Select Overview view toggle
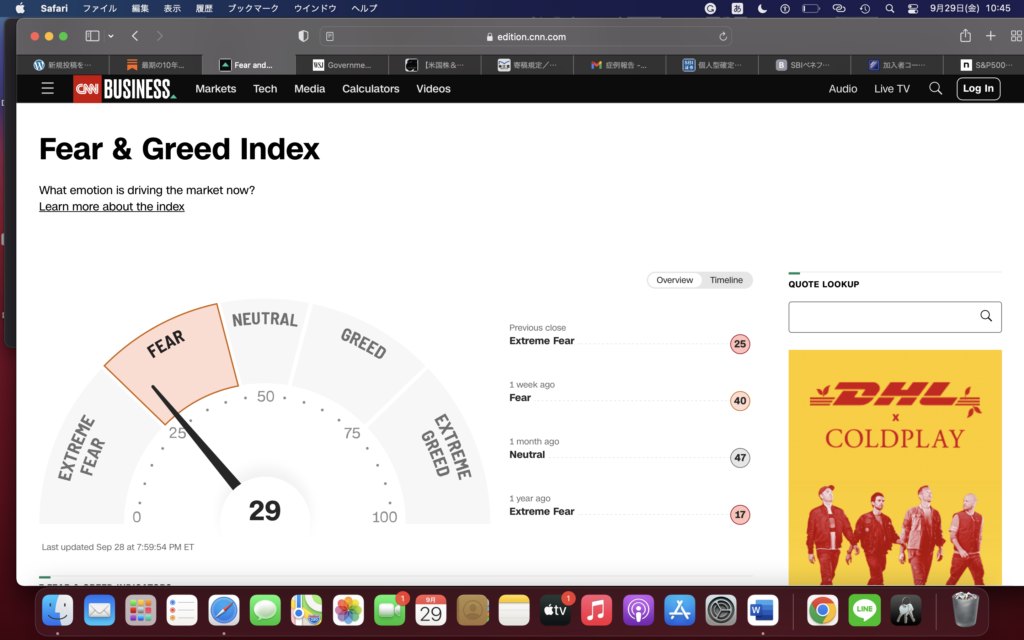Image resolution: width=1024 pixels, height=640 pixels. pyautogui.click(x=674, y=280)
